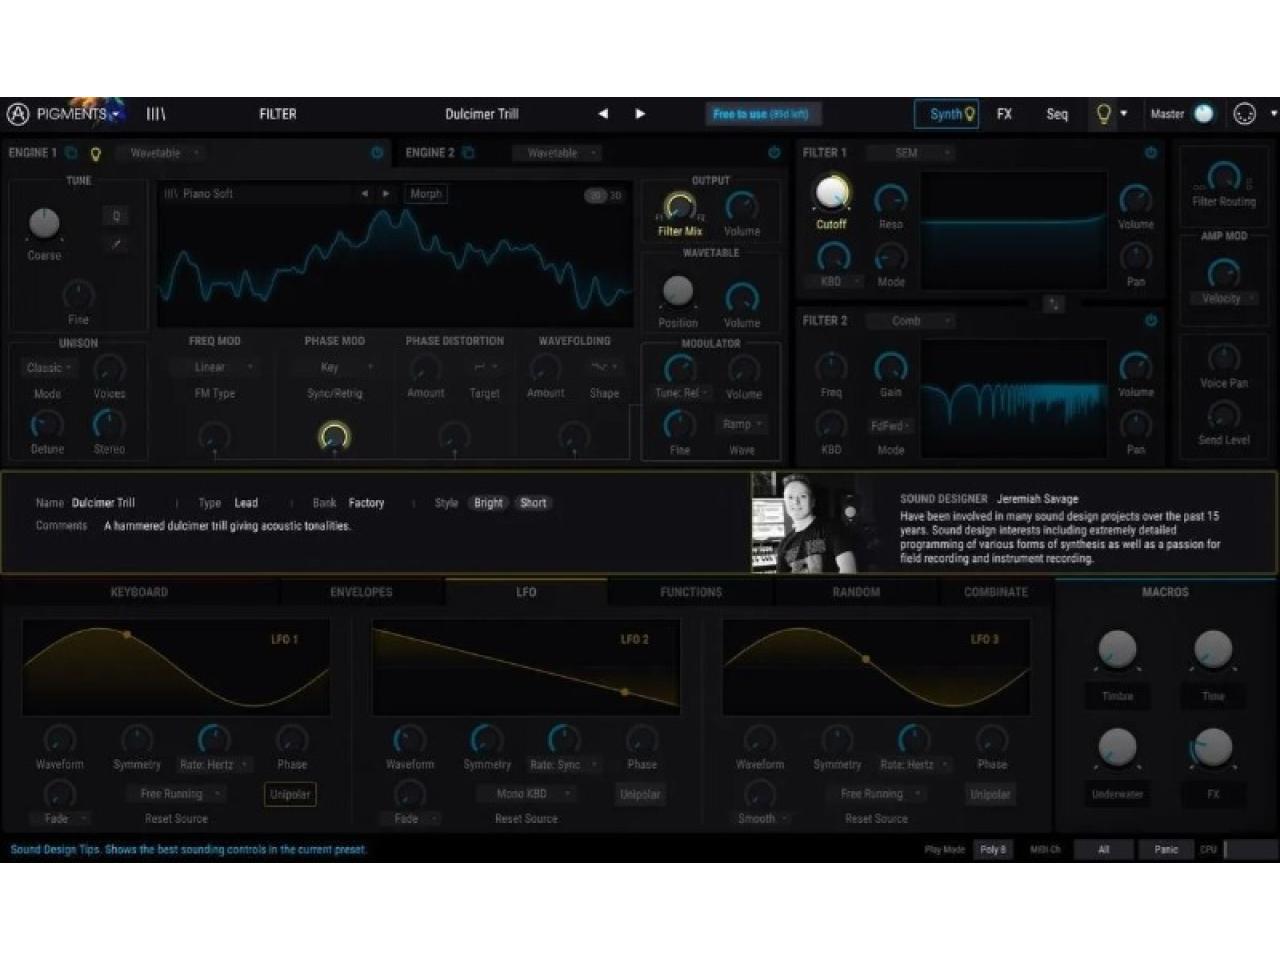Click the Engine 1 copy icon
Image resolution: width=1280 pixels, height=960 pixels.
[71, 153]
